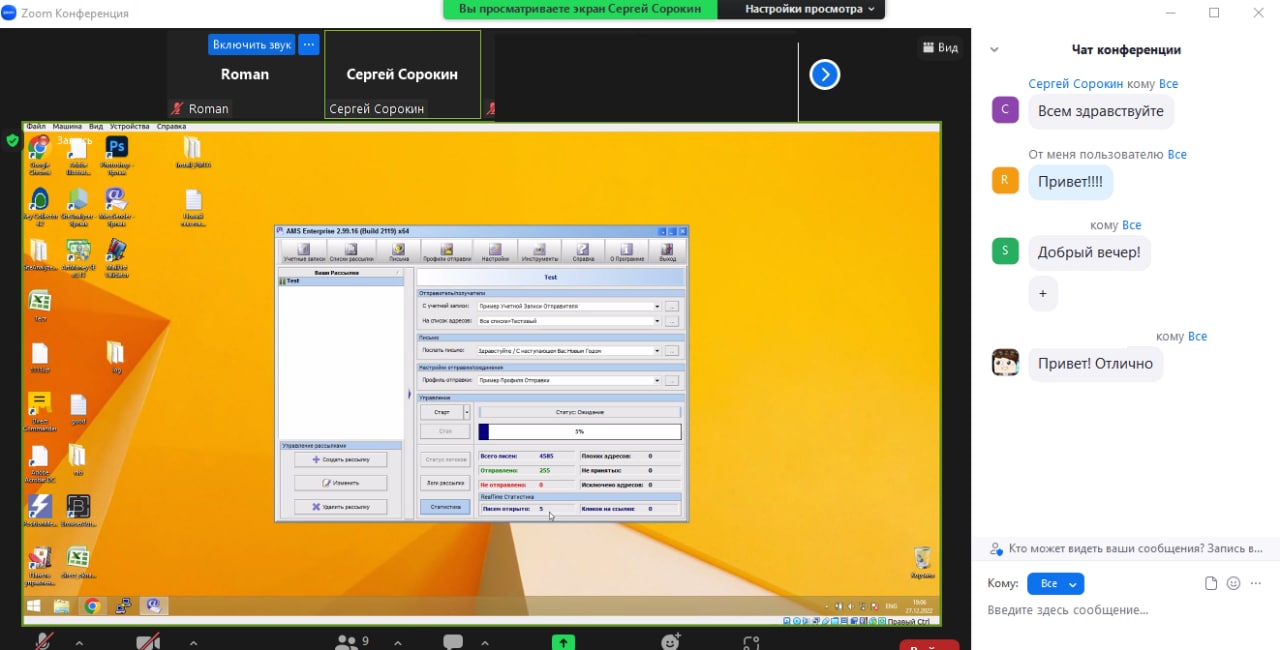Open Профили отправки in the AMS toolbar
Viewport: 1280px width, 650px height.
click(446, 252)
